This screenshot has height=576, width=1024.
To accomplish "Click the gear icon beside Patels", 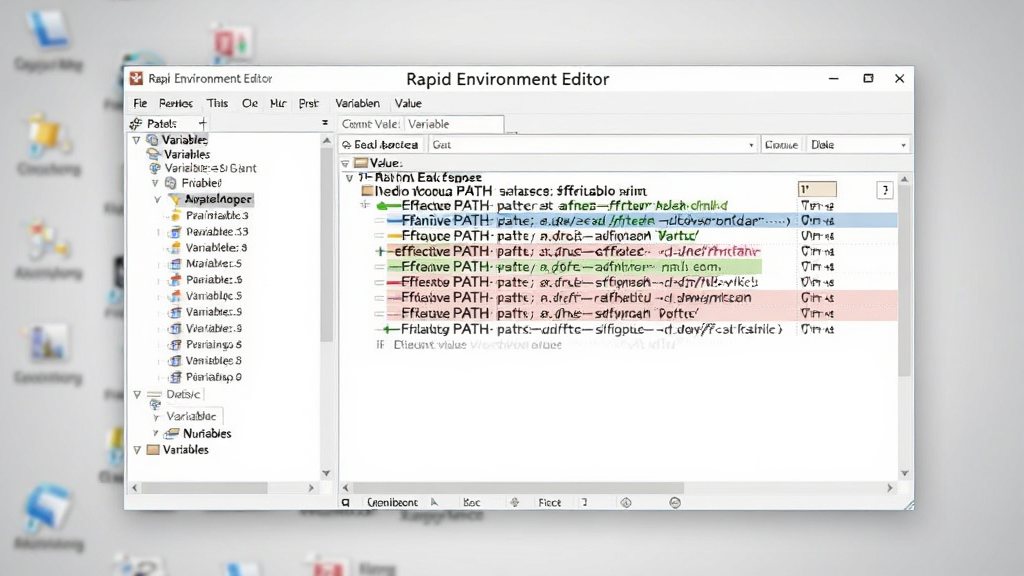I will (136, 123).
